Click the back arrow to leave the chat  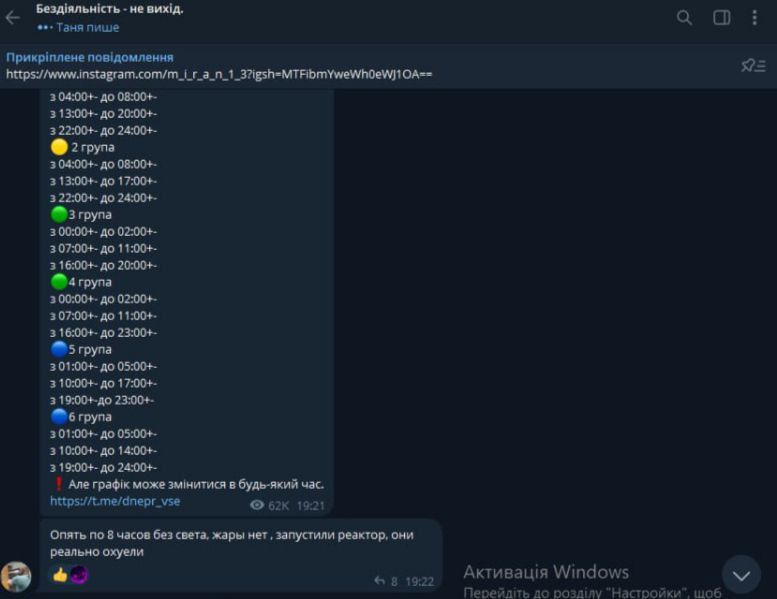point(13,18)
